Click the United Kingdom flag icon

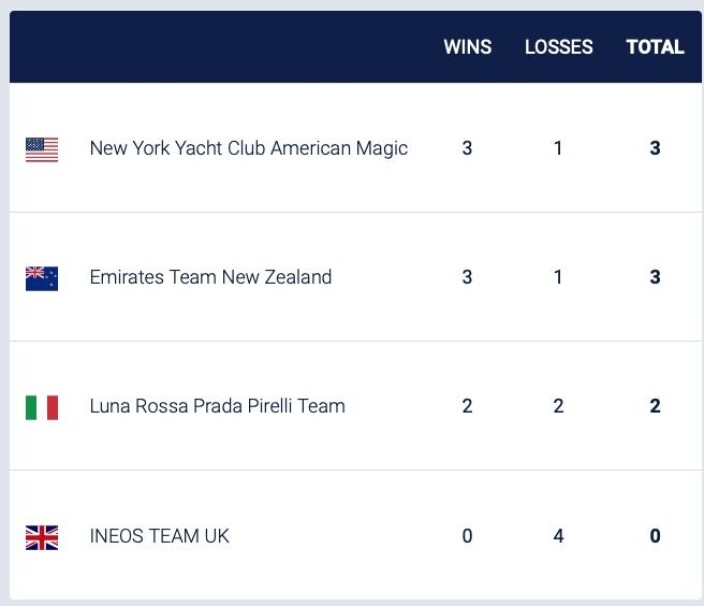click(x=42, y=537)
